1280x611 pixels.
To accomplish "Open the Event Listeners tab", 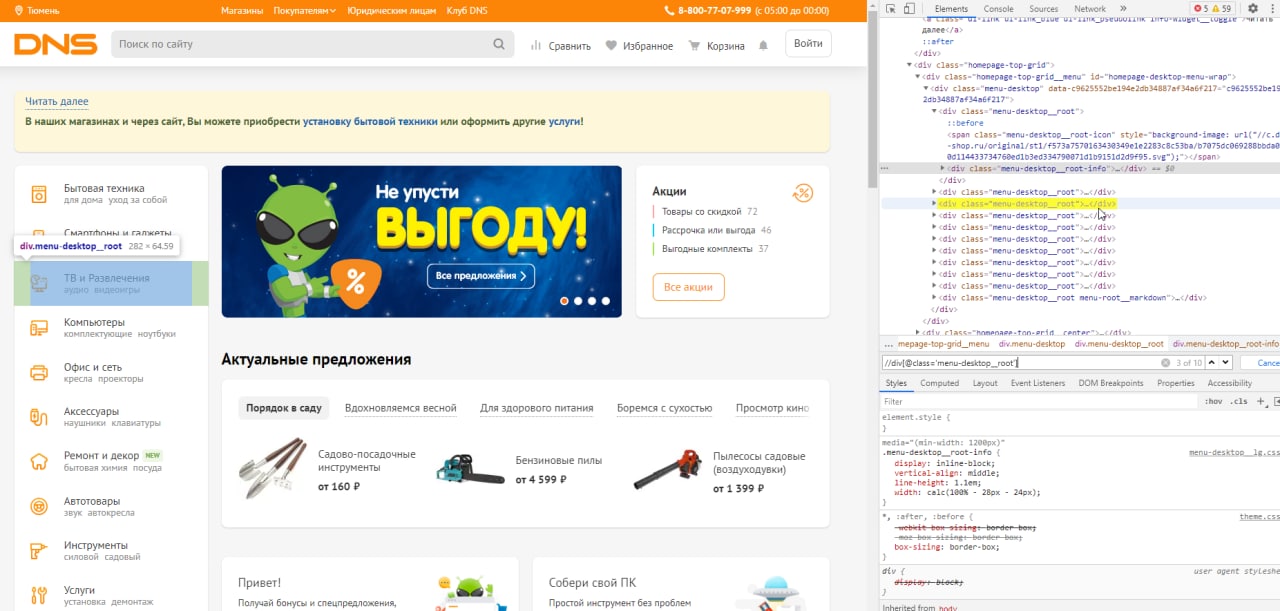I will pos(1038,383).
